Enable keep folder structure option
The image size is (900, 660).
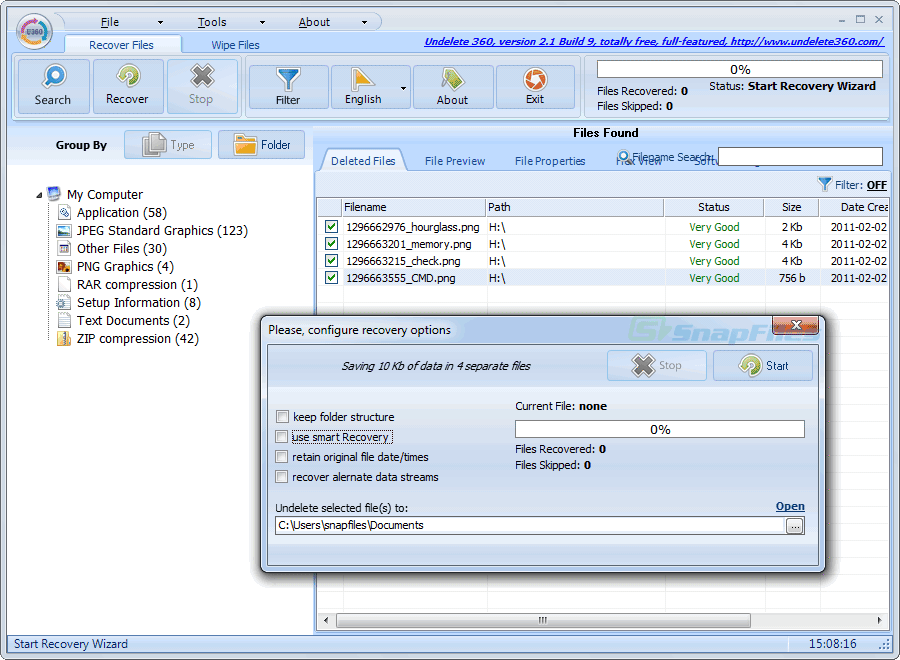click(x=282, y=417)
